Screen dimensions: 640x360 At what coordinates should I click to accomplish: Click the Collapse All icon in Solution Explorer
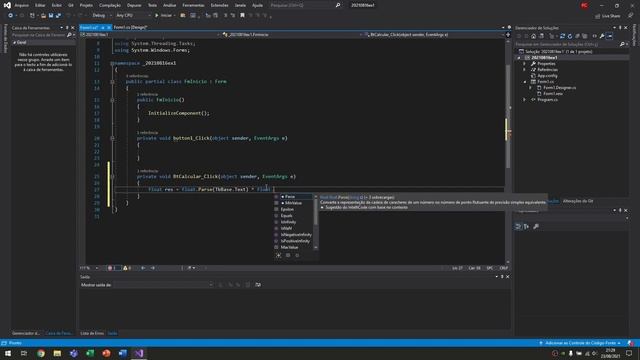[577, 36]
